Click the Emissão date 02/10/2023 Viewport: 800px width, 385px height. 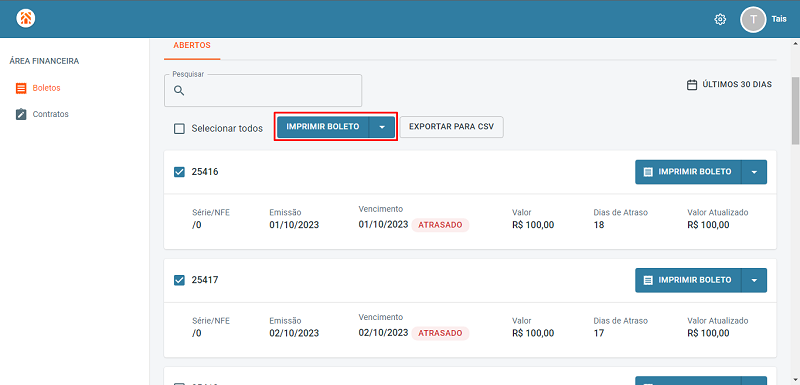pyautogui.click(x=294, y=333)
